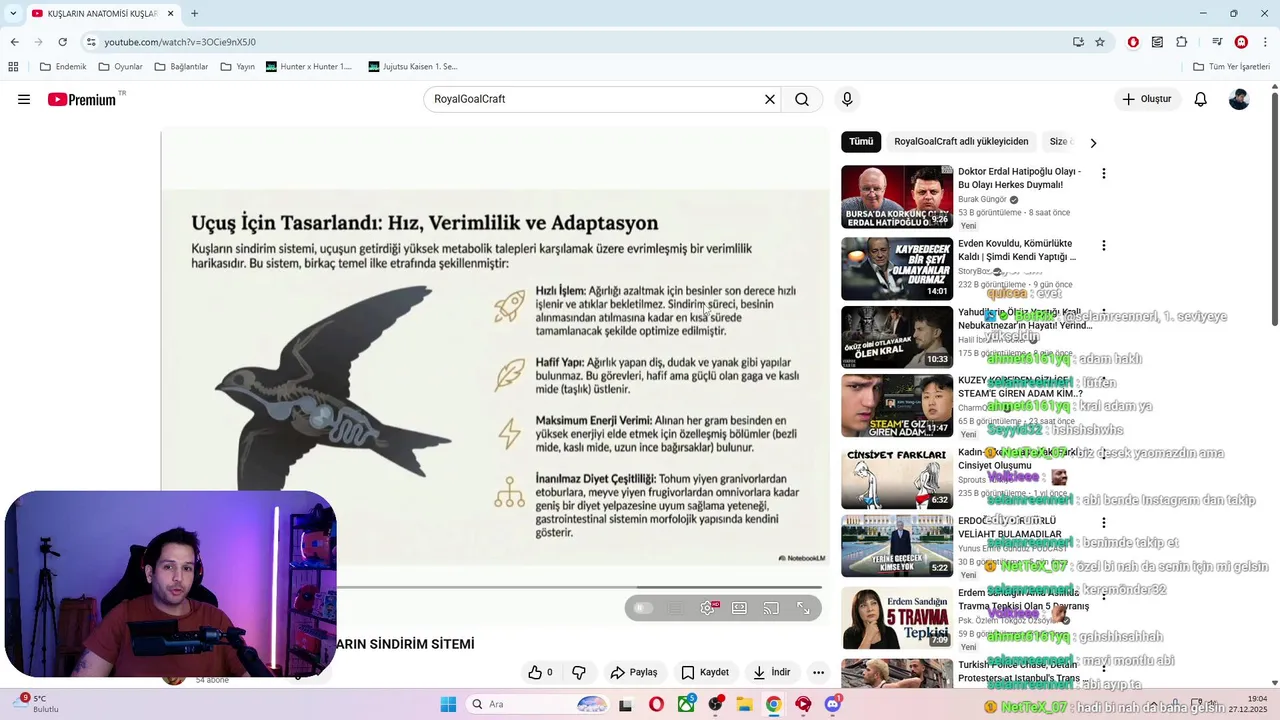Go back in browser history
The image size is (1280, 720).
click(x=14, y=42)
